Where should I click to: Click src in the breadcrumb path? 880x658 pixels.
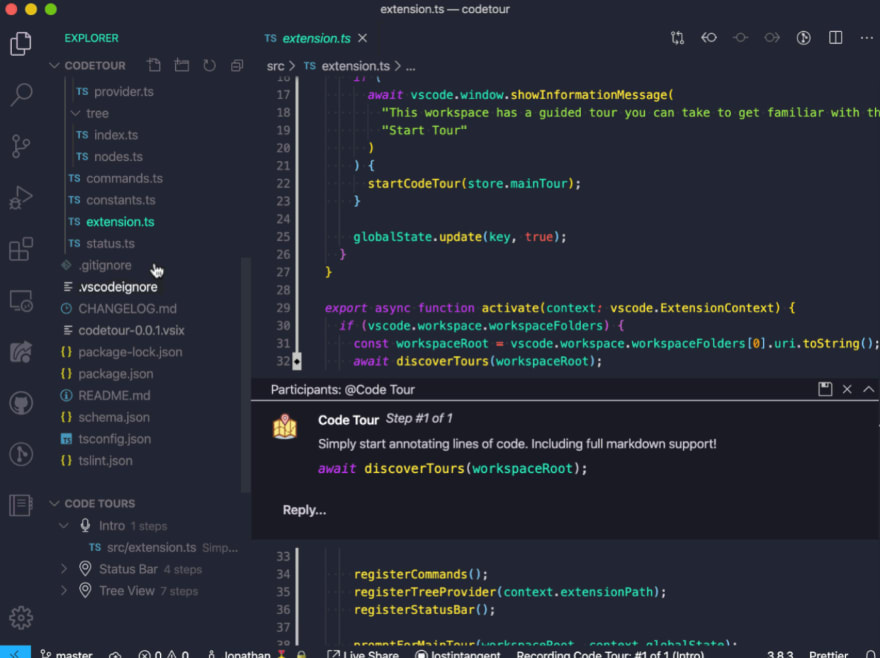(x=275, y=66)
